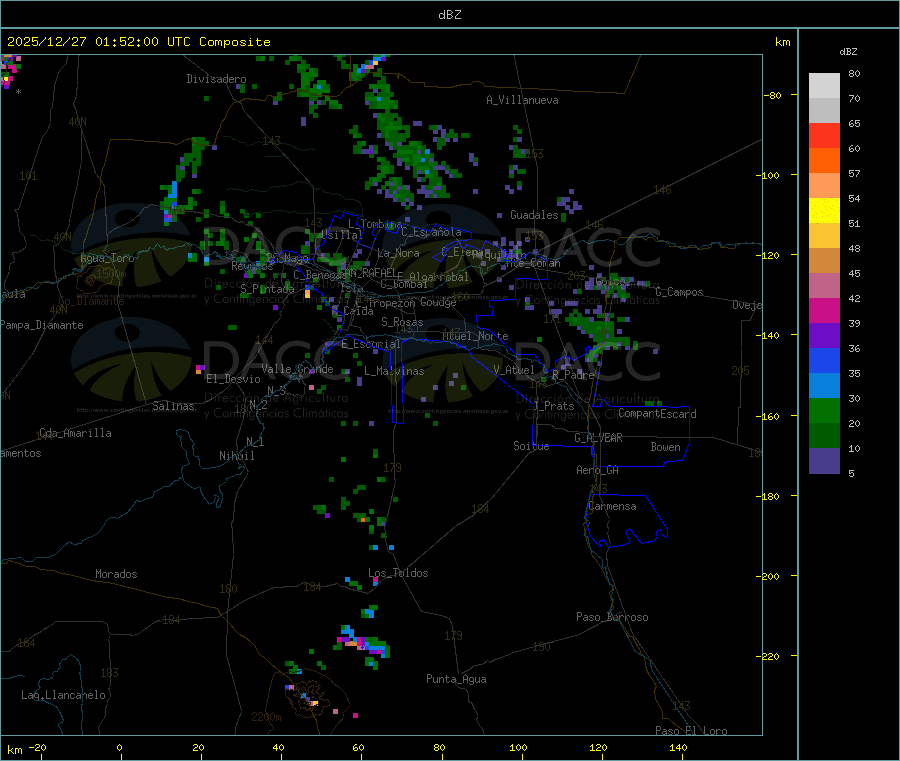This screenshot has width=900, height=761.
Task: Click the L_Malvinas place label
Action: pyautogui.click(x=394, y=371)
